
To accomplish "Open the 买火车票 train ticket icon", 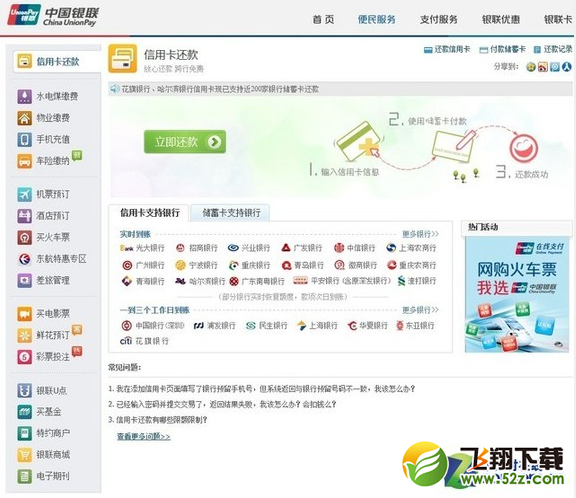I will point(25,237).
